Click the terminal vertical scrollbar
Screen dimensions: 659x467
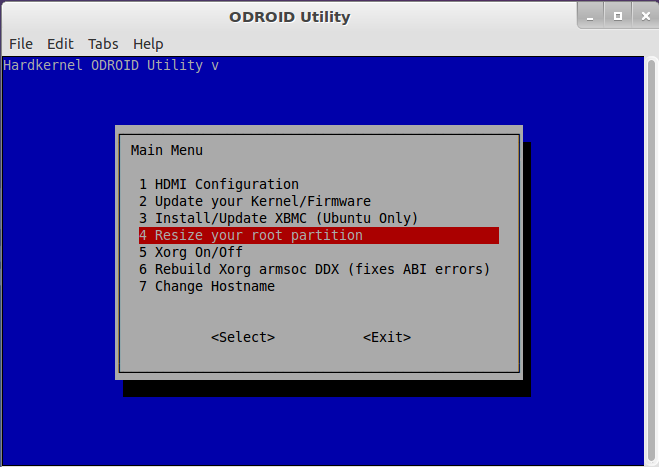coord(651,261)
